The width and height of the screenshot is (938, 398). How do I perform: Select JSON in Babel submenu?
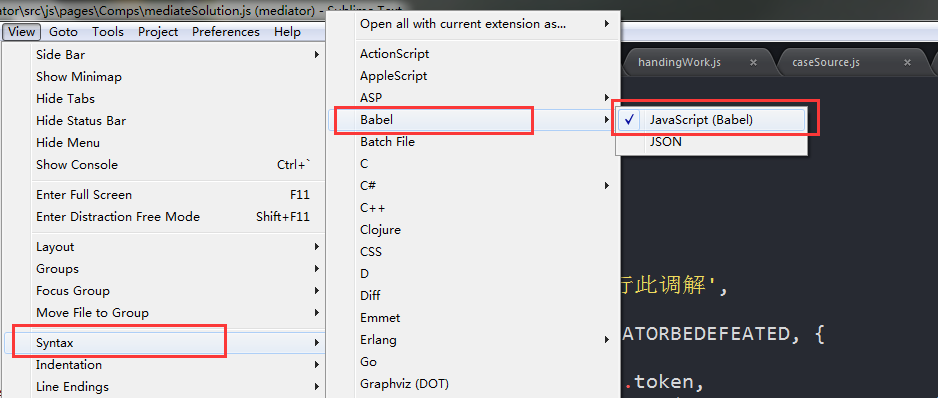pos(710,142)
